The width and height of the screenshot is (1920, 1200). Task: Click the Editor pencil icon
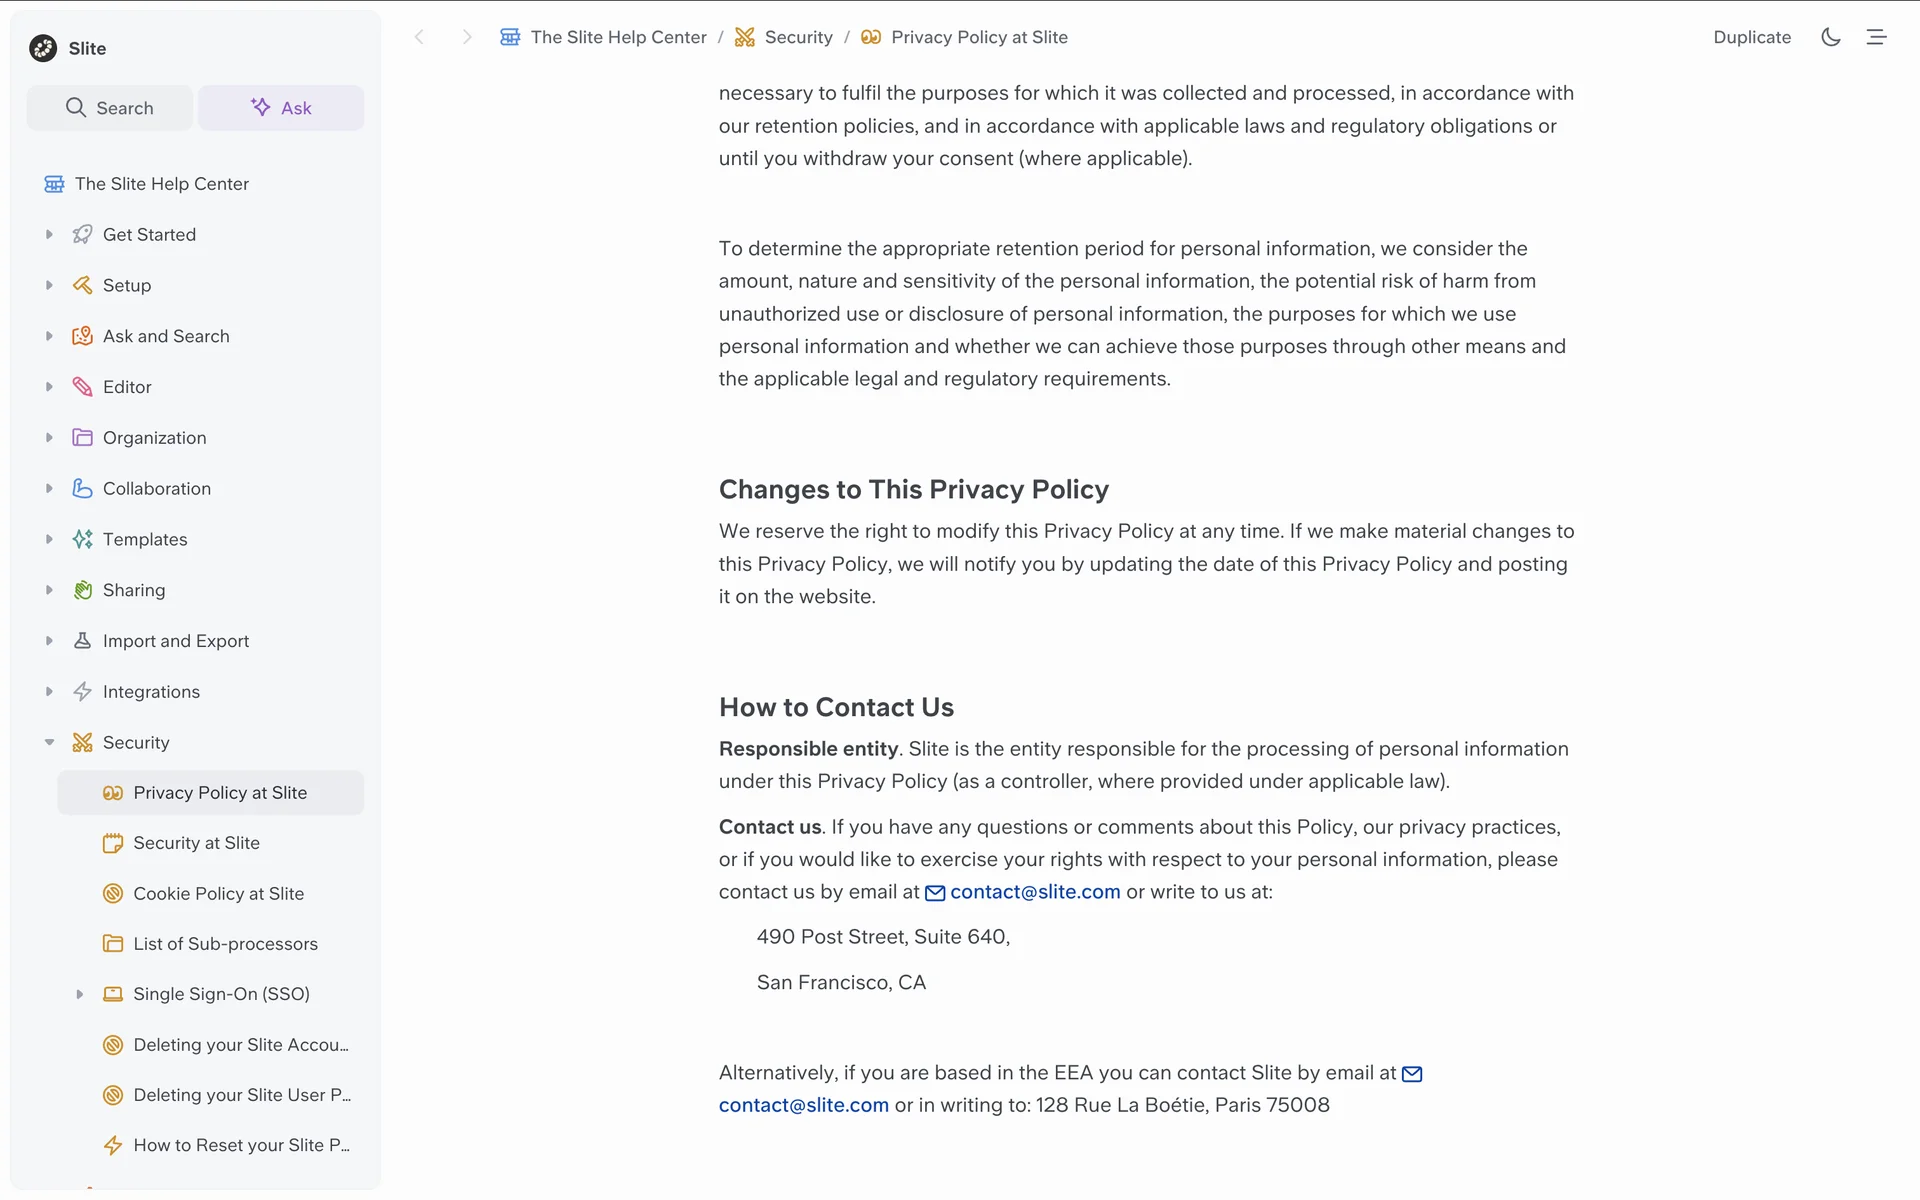[83, 387]
